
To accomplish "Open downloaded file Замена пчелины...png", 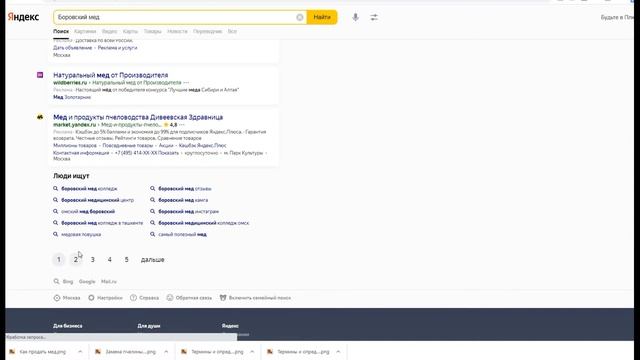I will coord(126,351).
